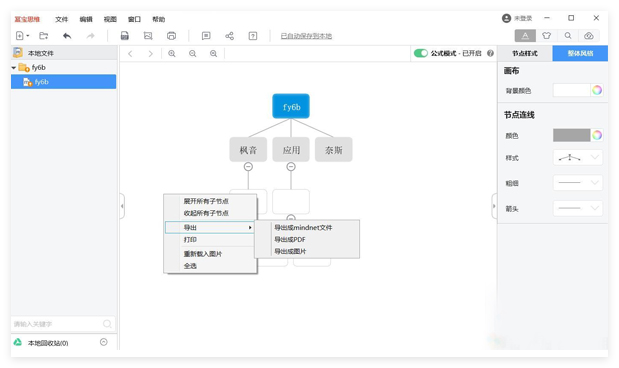Pick connection line gray color swatch

571,135
